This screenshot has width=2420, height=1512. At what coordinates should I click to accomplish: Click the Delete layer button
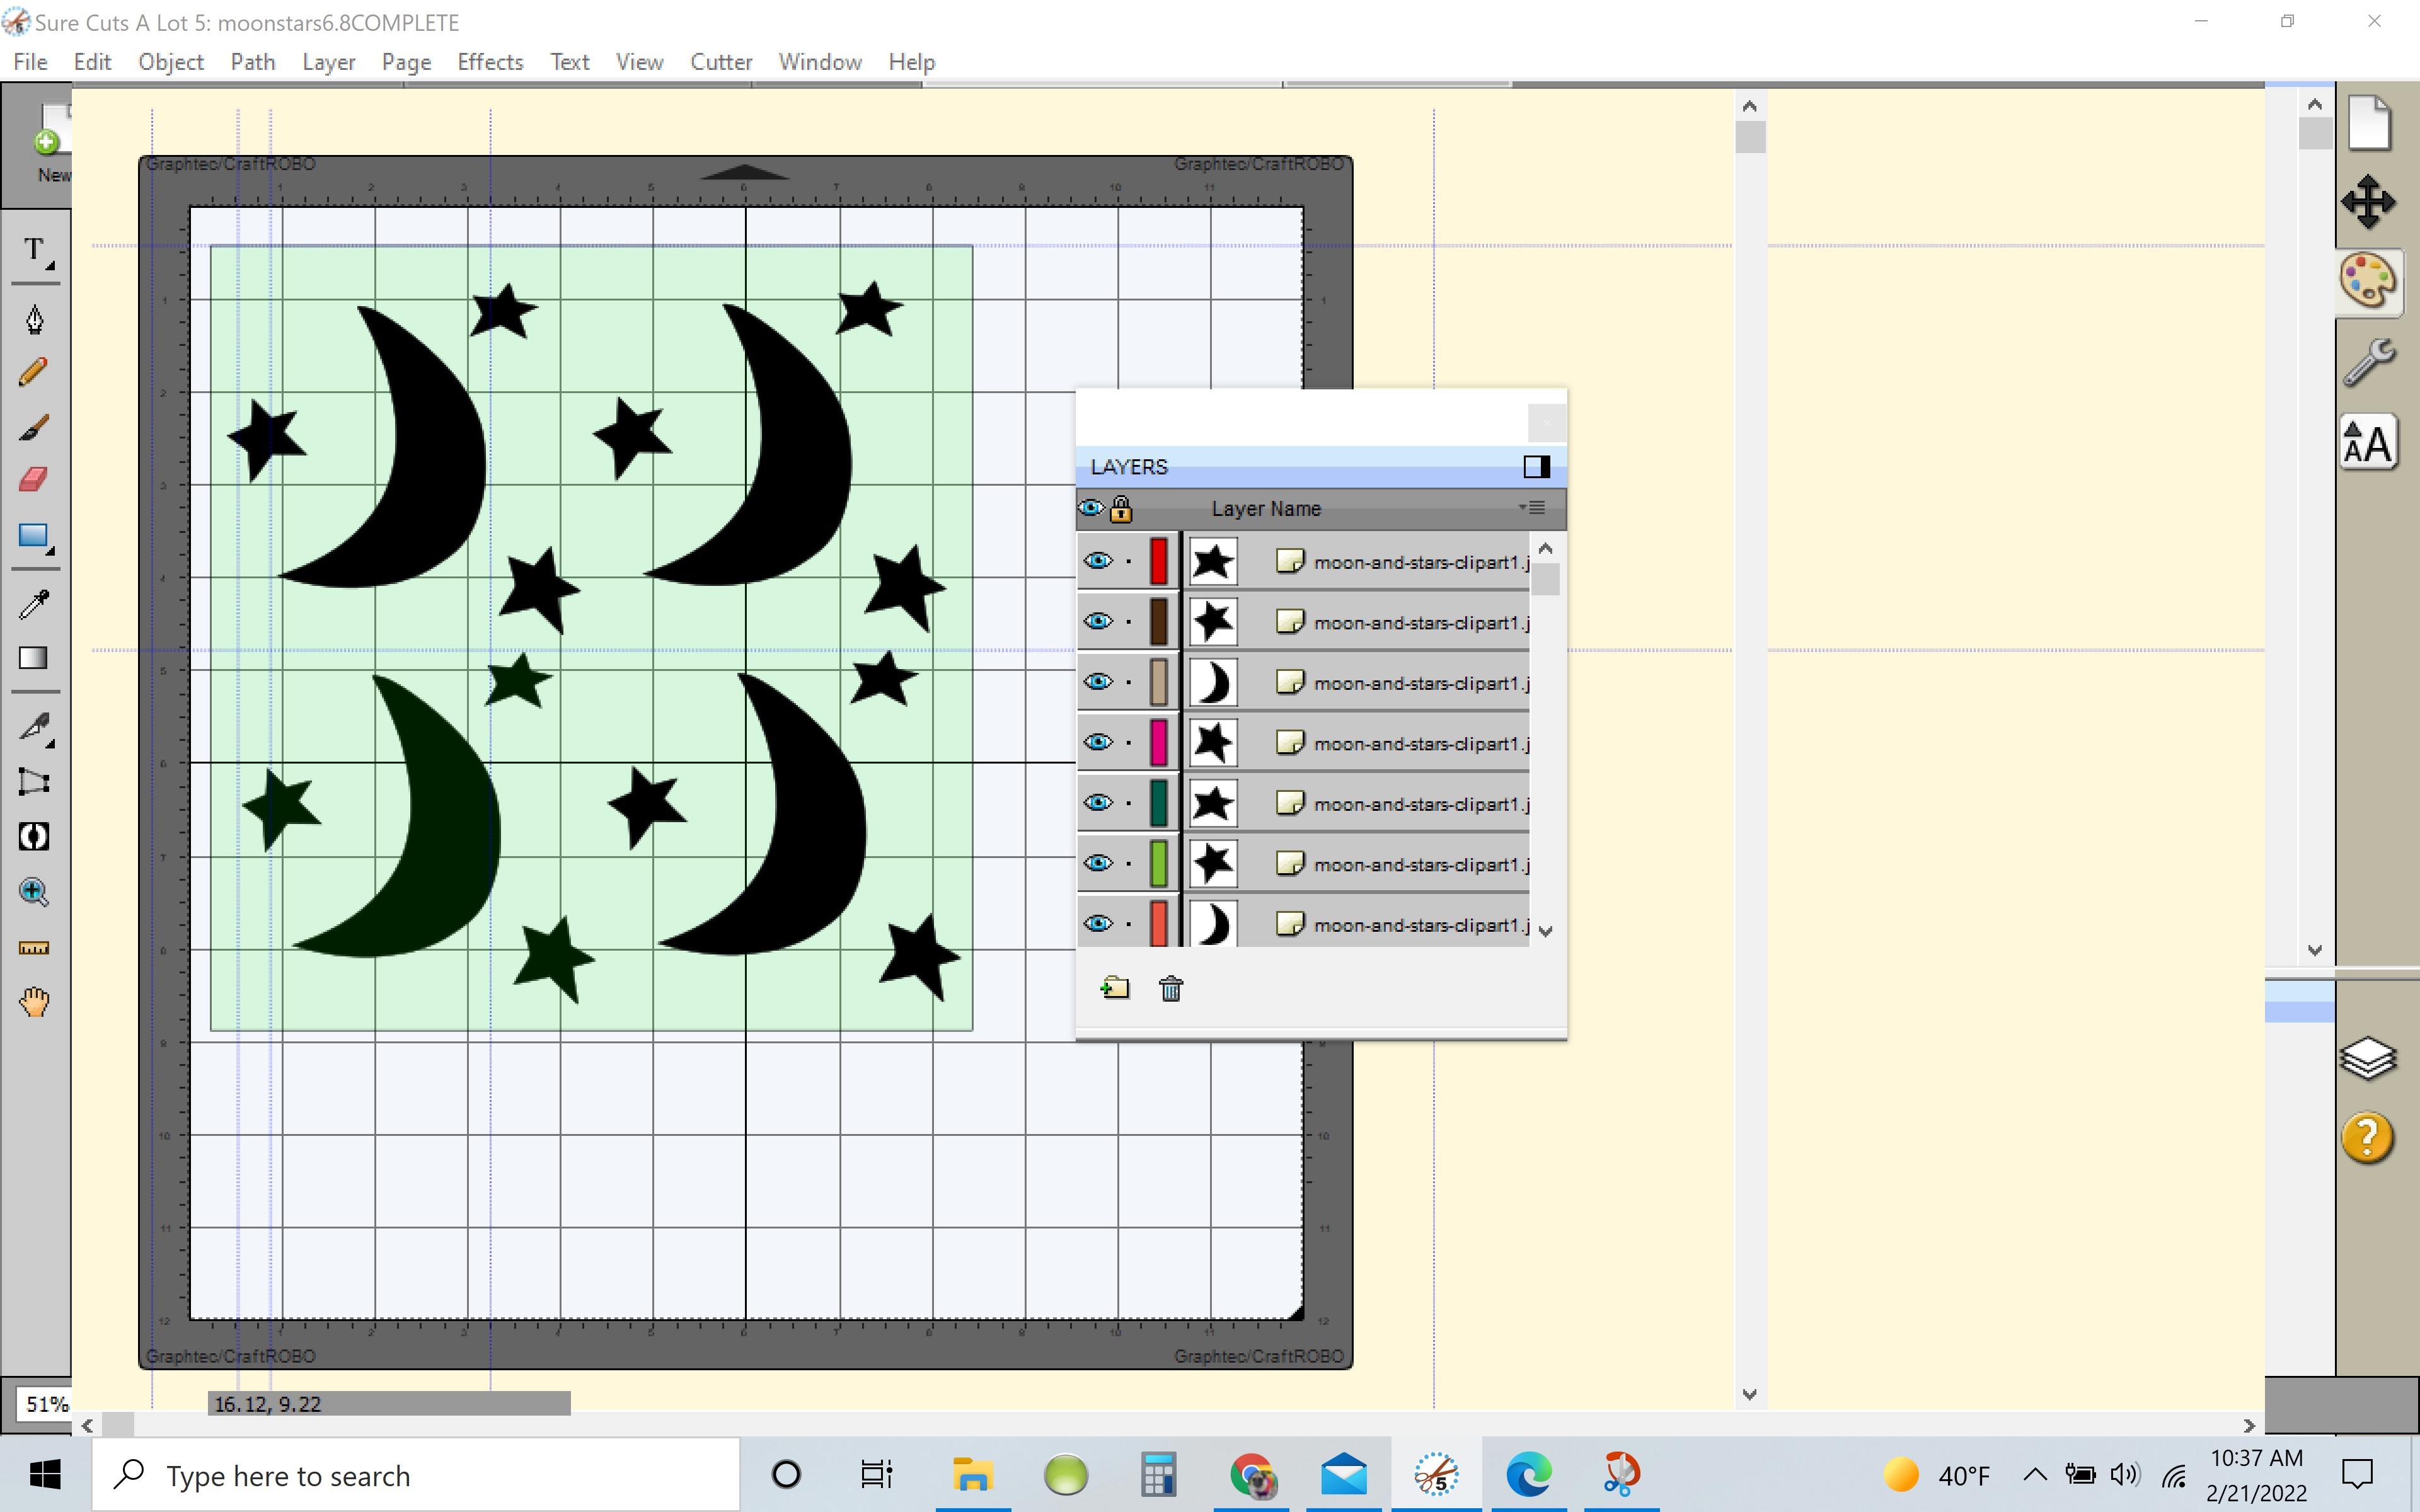tap(1171, 988)
